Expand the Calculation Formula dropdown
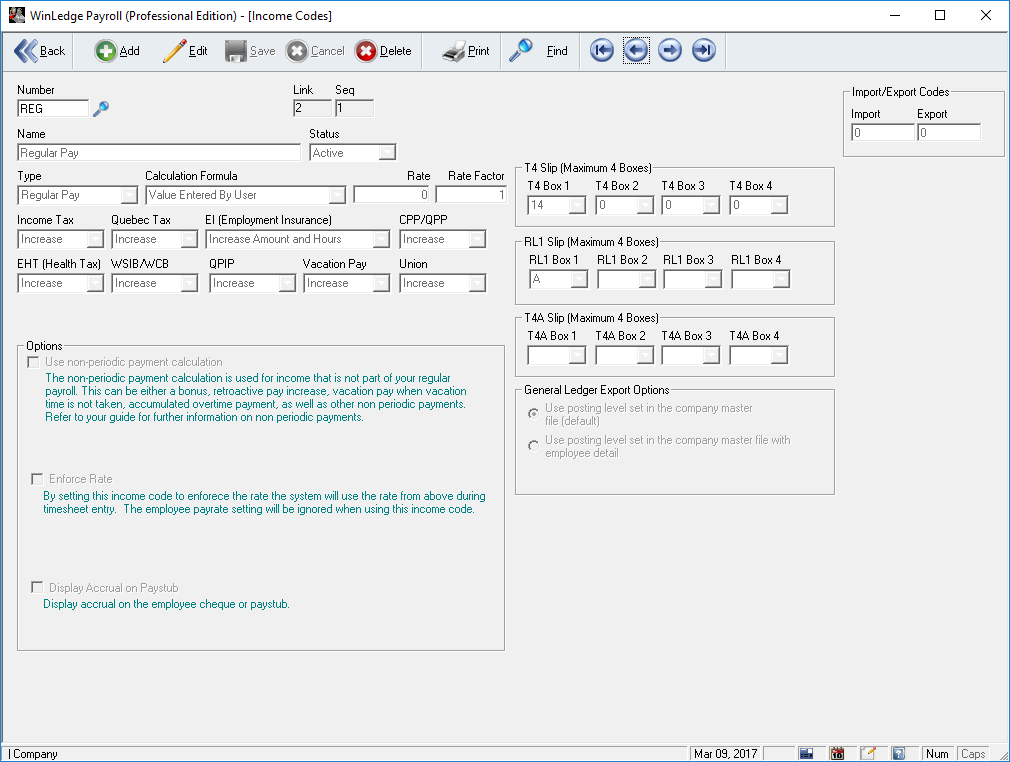 tap(337, 195)
